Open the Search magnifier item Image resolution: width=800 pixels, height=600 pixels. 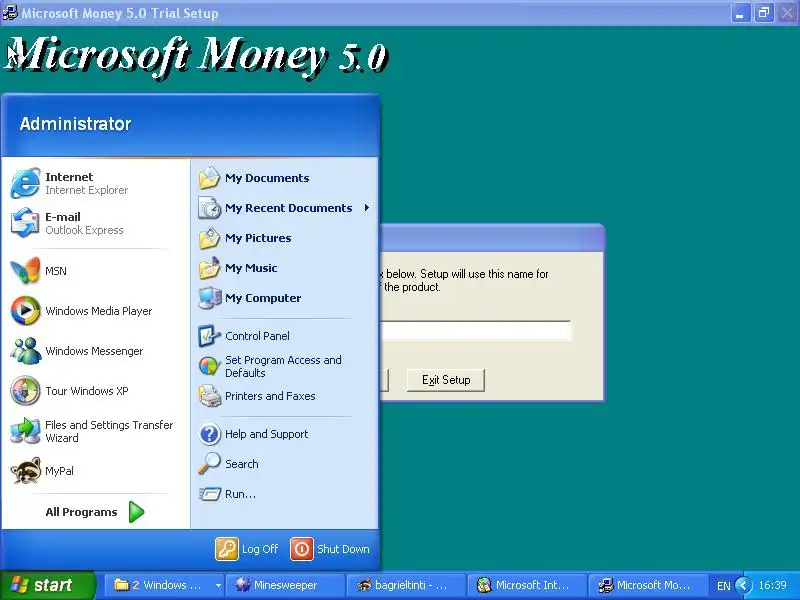[285, 464]
